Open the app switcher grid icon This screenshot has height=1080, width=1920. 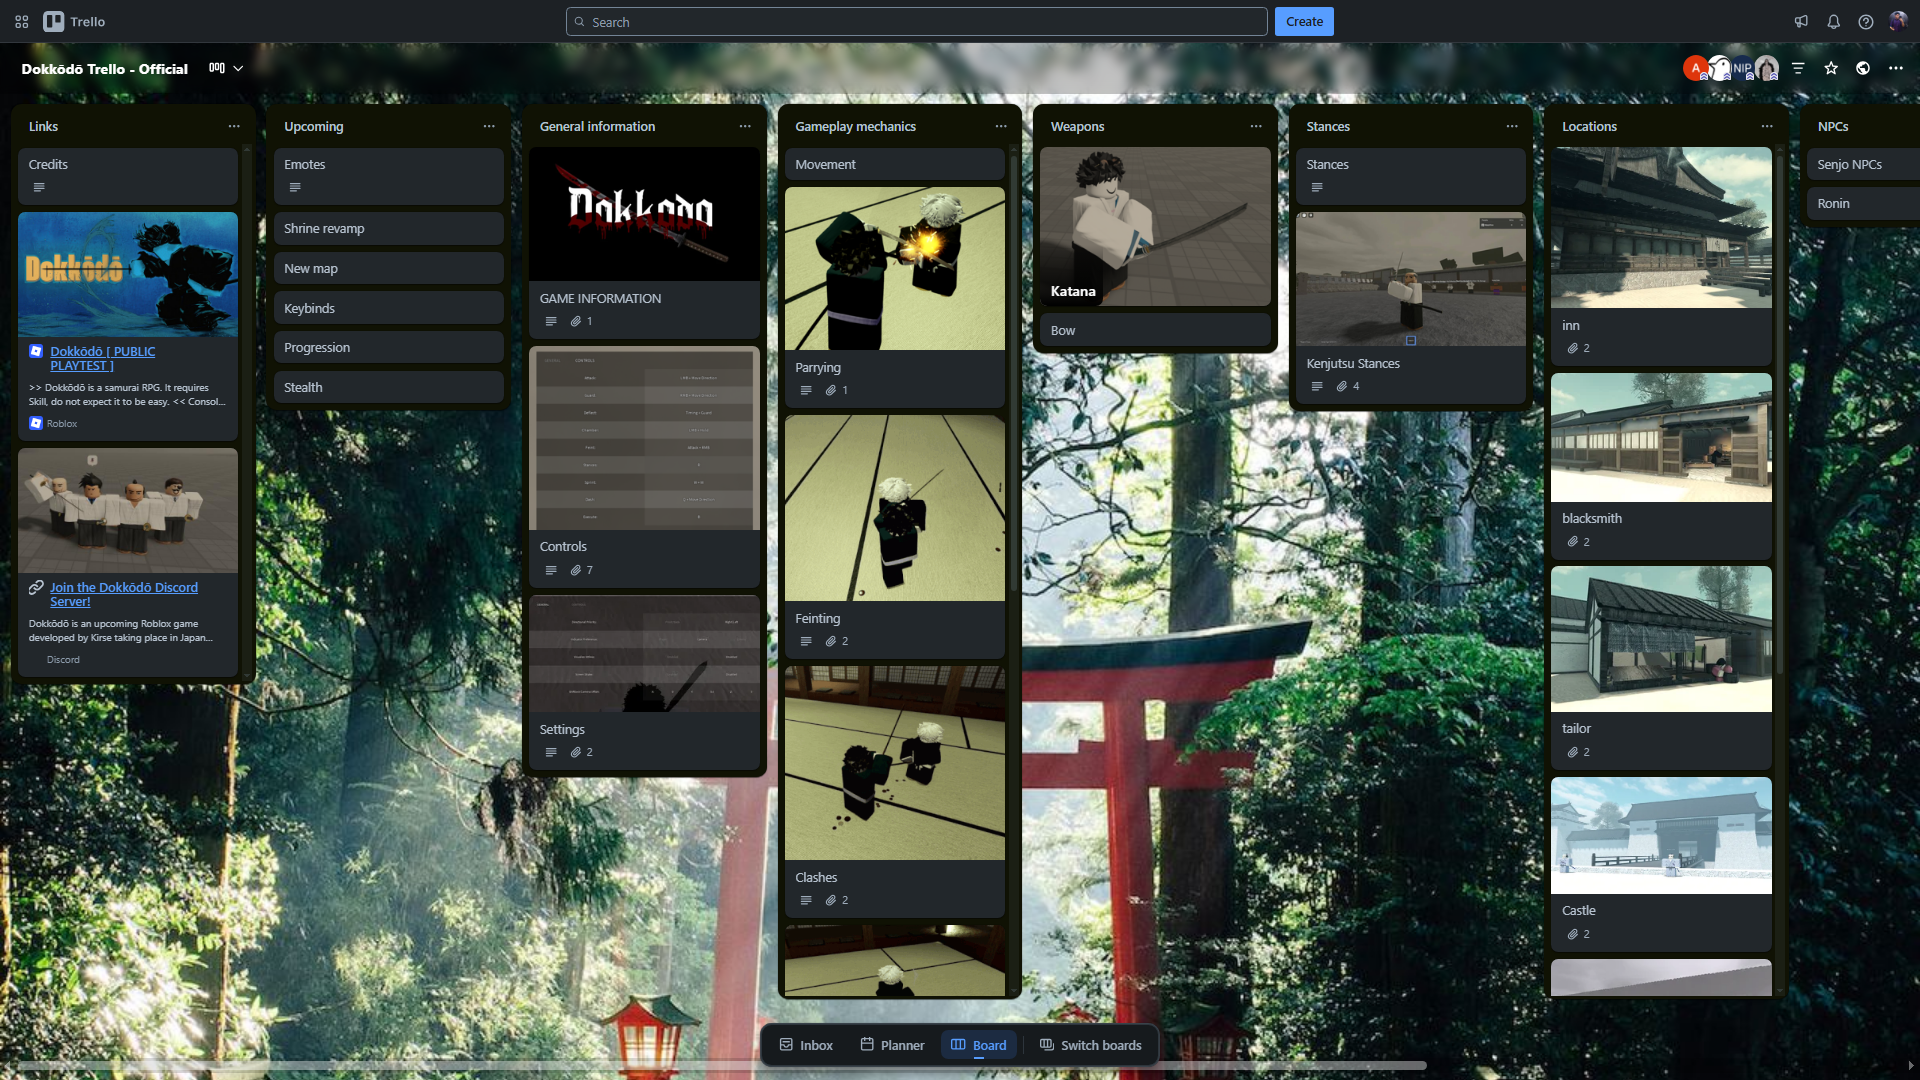22,21
